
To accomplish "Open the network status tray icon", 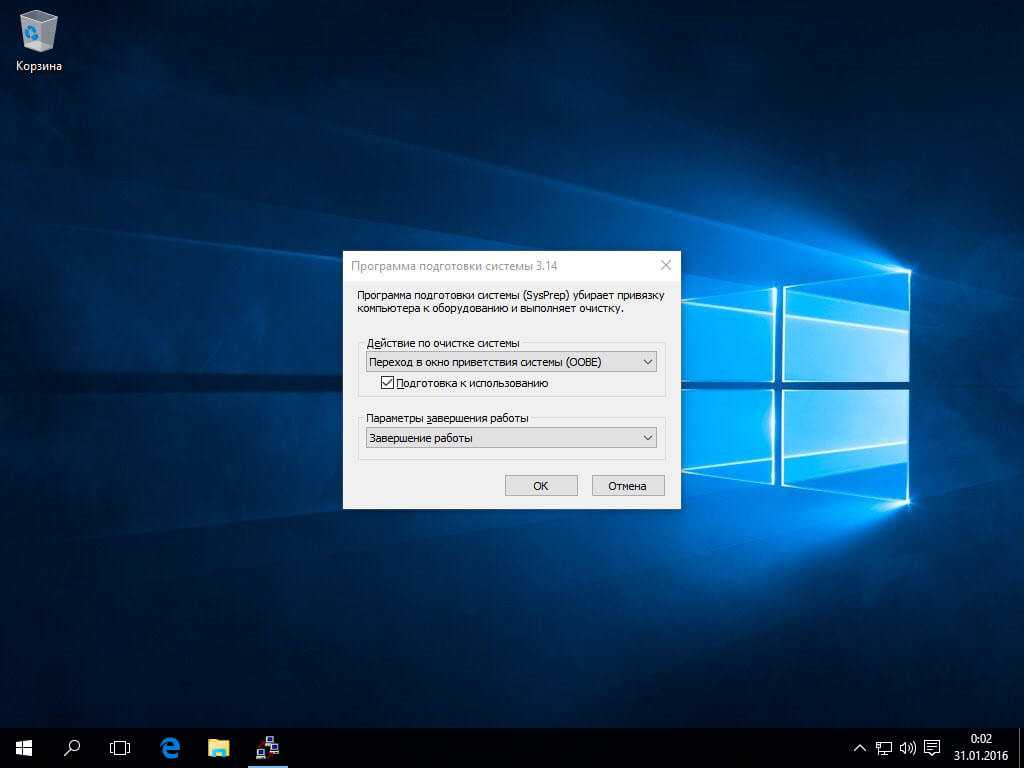I will (884, 748).
